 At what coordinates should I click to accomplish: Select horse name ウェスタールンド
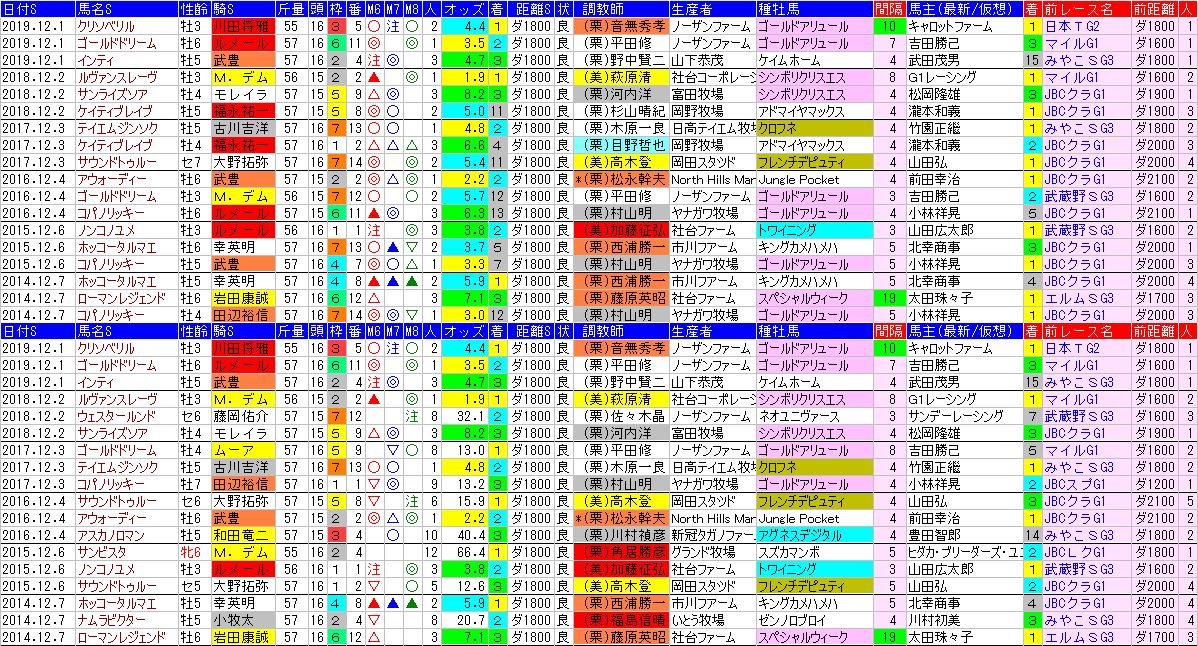click(x=116, y=416)
